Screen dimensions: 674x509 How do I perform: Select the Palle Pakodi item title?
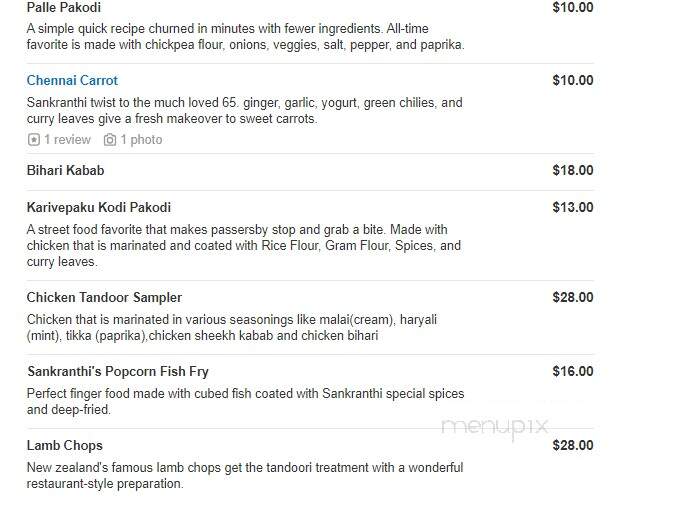tap(64, 7)
